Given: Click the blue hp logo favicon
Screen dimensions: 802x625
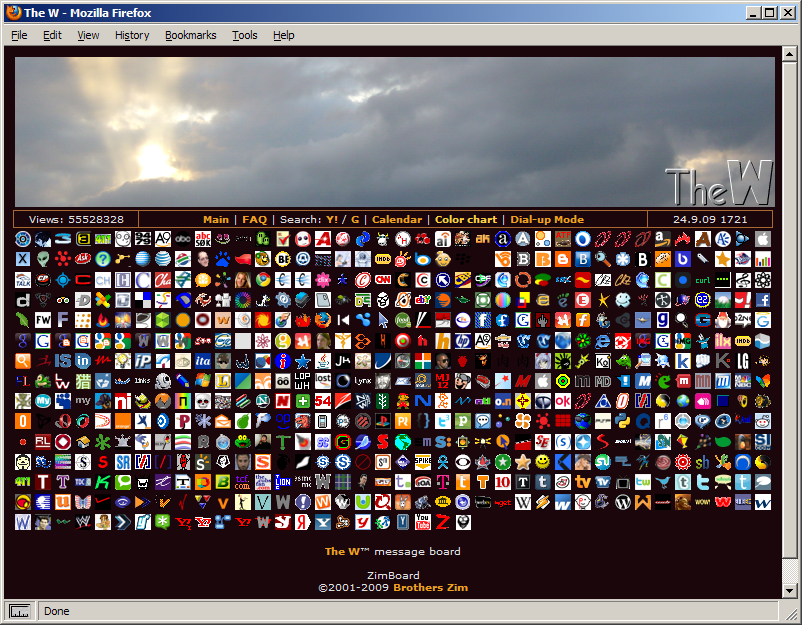Looking at the screenshot, I should pyautogui.click(x=463, y=341).
